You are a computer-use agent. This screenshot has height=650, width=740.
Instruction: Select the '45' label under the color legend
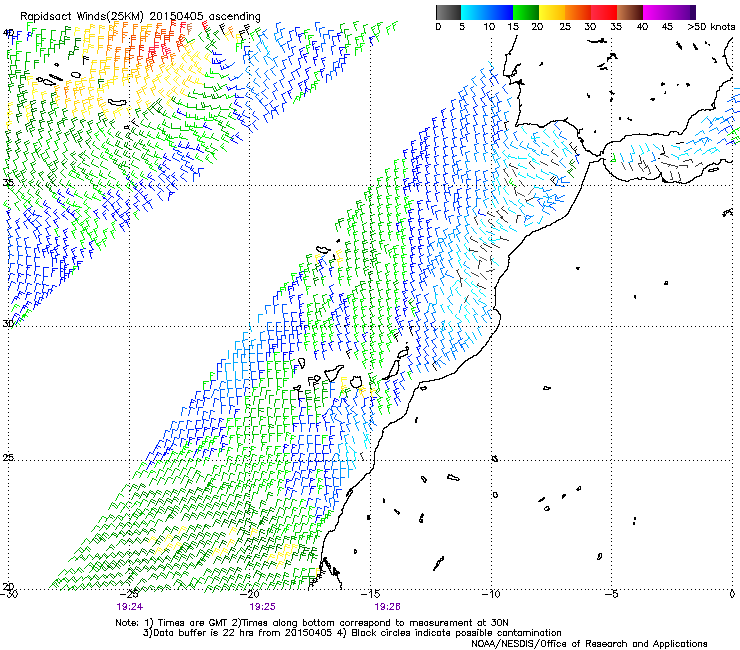click(667, 26)
